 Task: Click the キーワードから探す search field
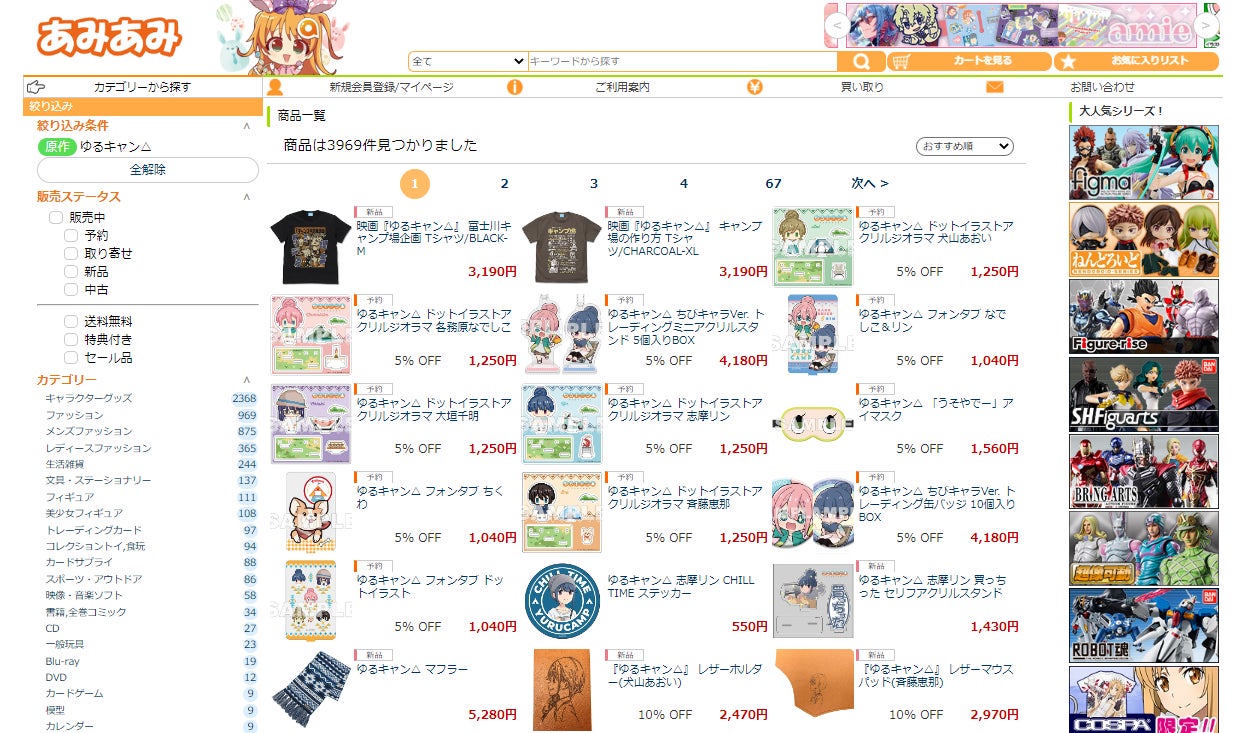pos(681,61)
